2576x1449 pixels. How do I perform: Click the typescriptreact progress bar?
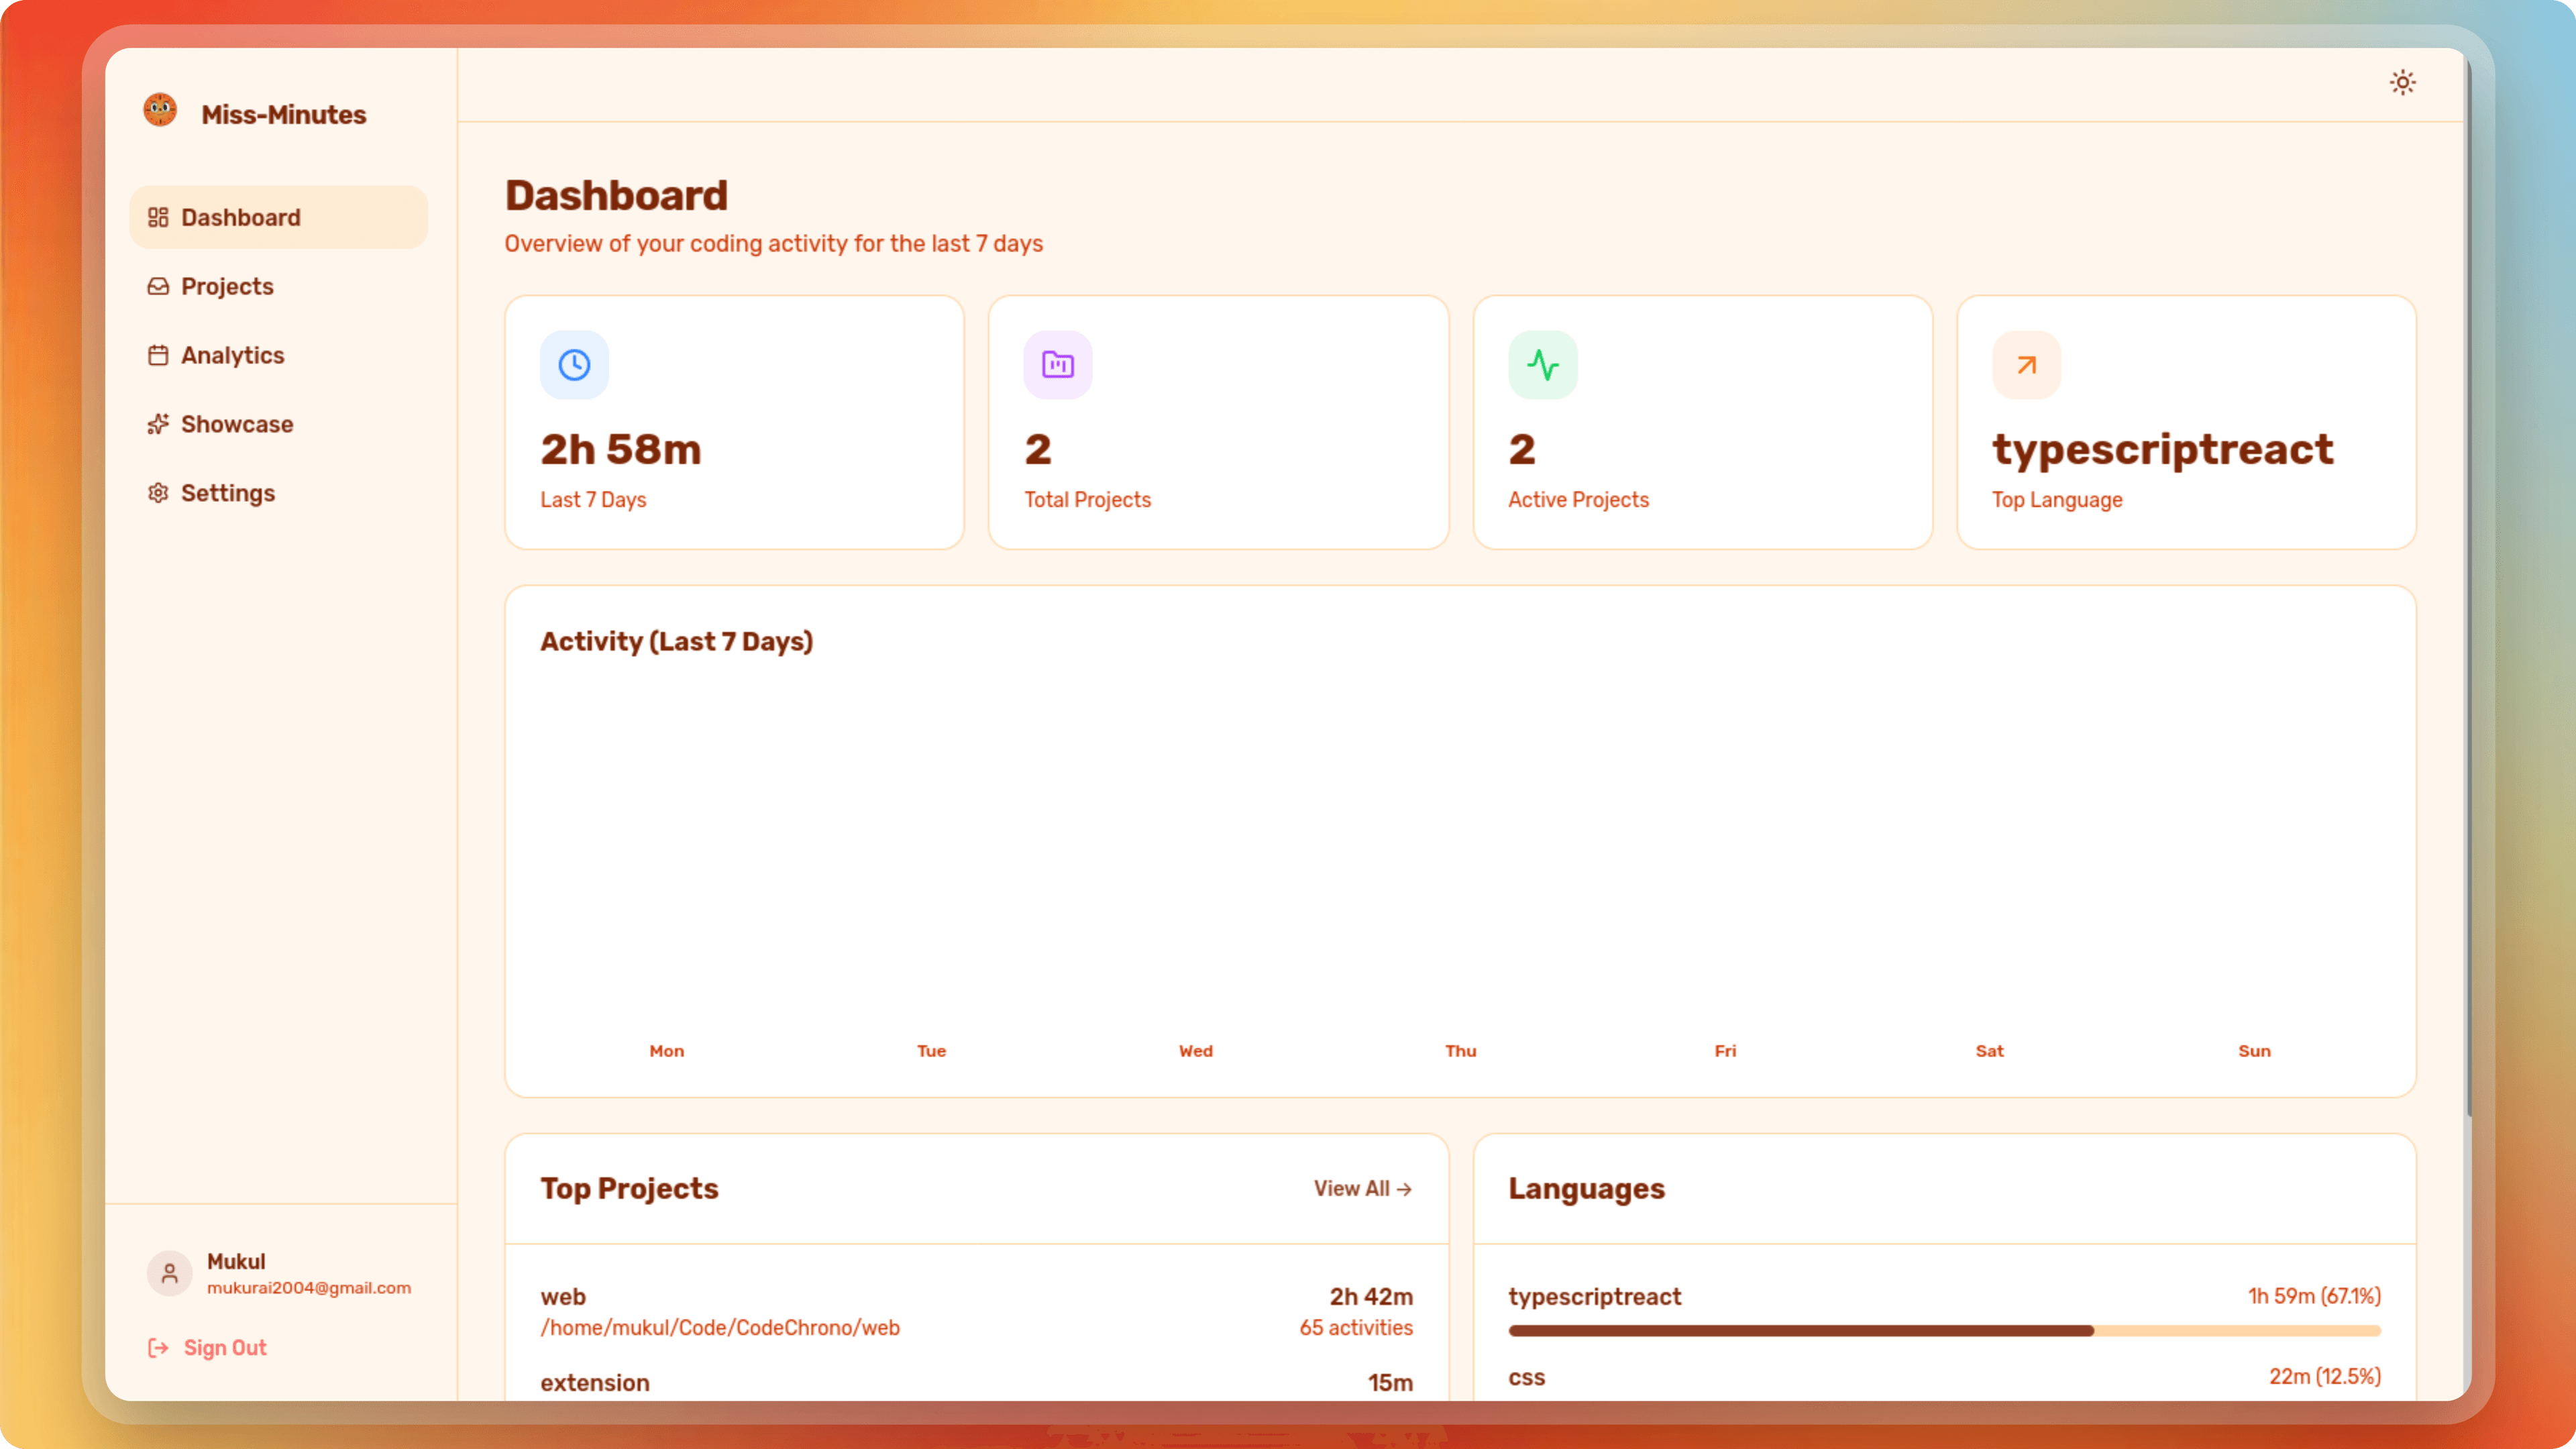tap(1944, 1331)
